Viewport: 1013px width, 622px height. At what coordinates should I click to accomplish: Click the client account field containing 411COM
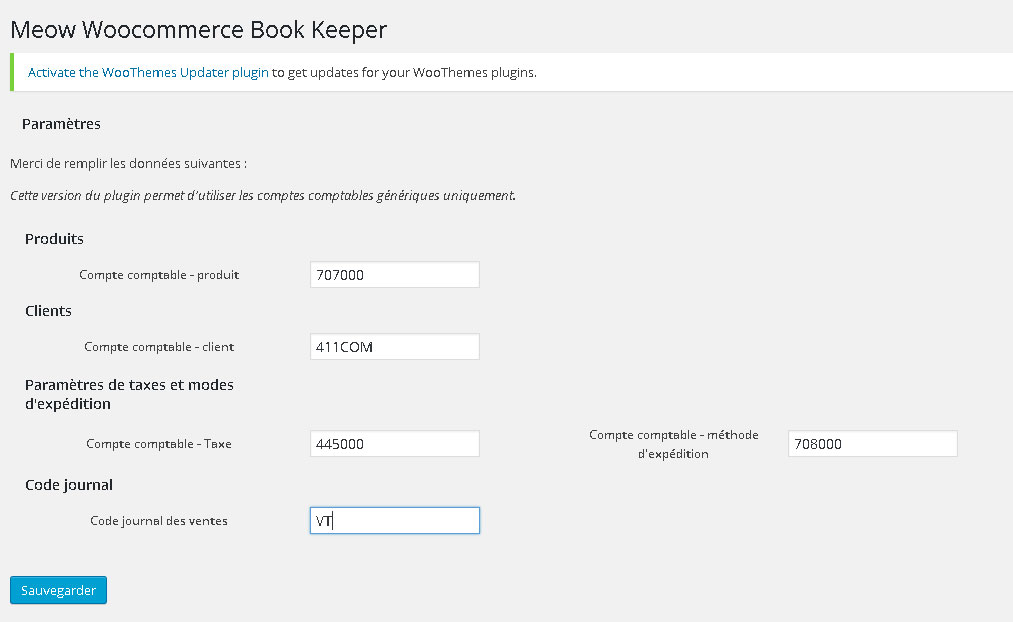394,347
